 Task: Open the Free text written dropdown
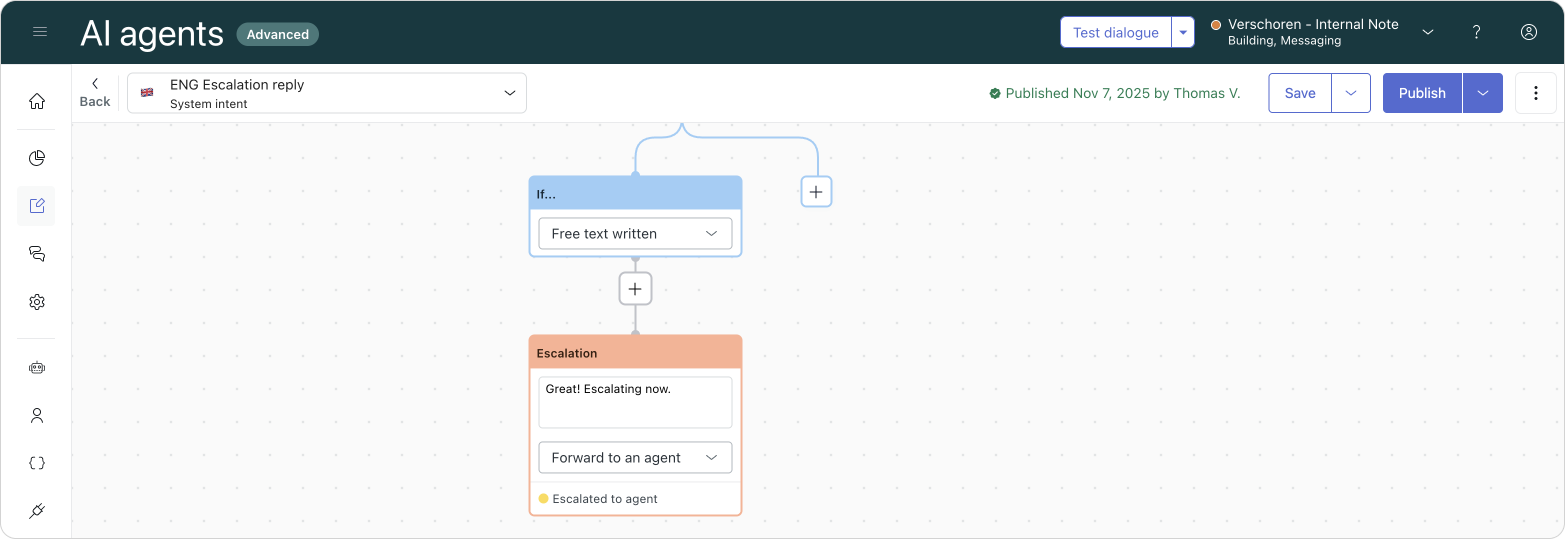click(635, 234)
